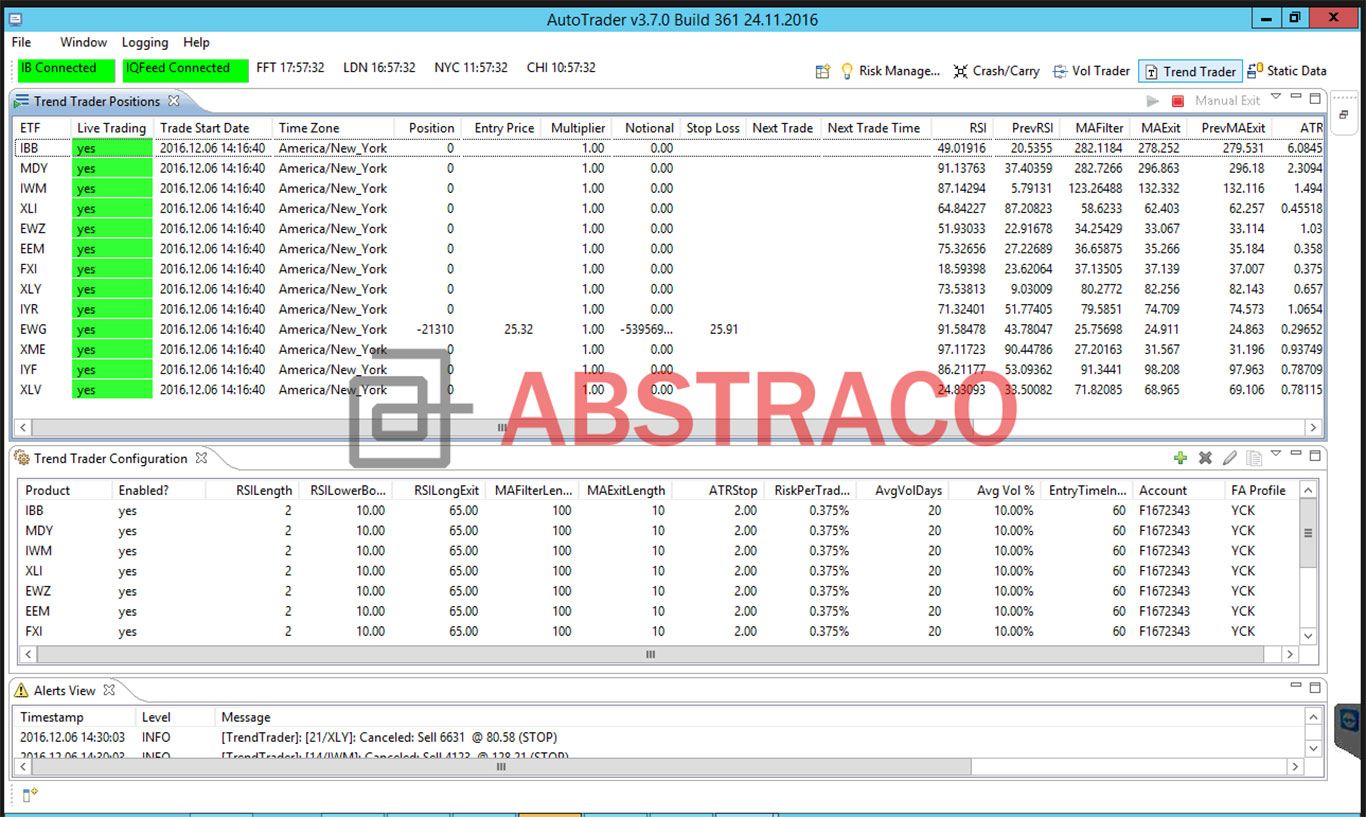Open view menu triangle in Trend Trader Configuration

point(1275,455)
